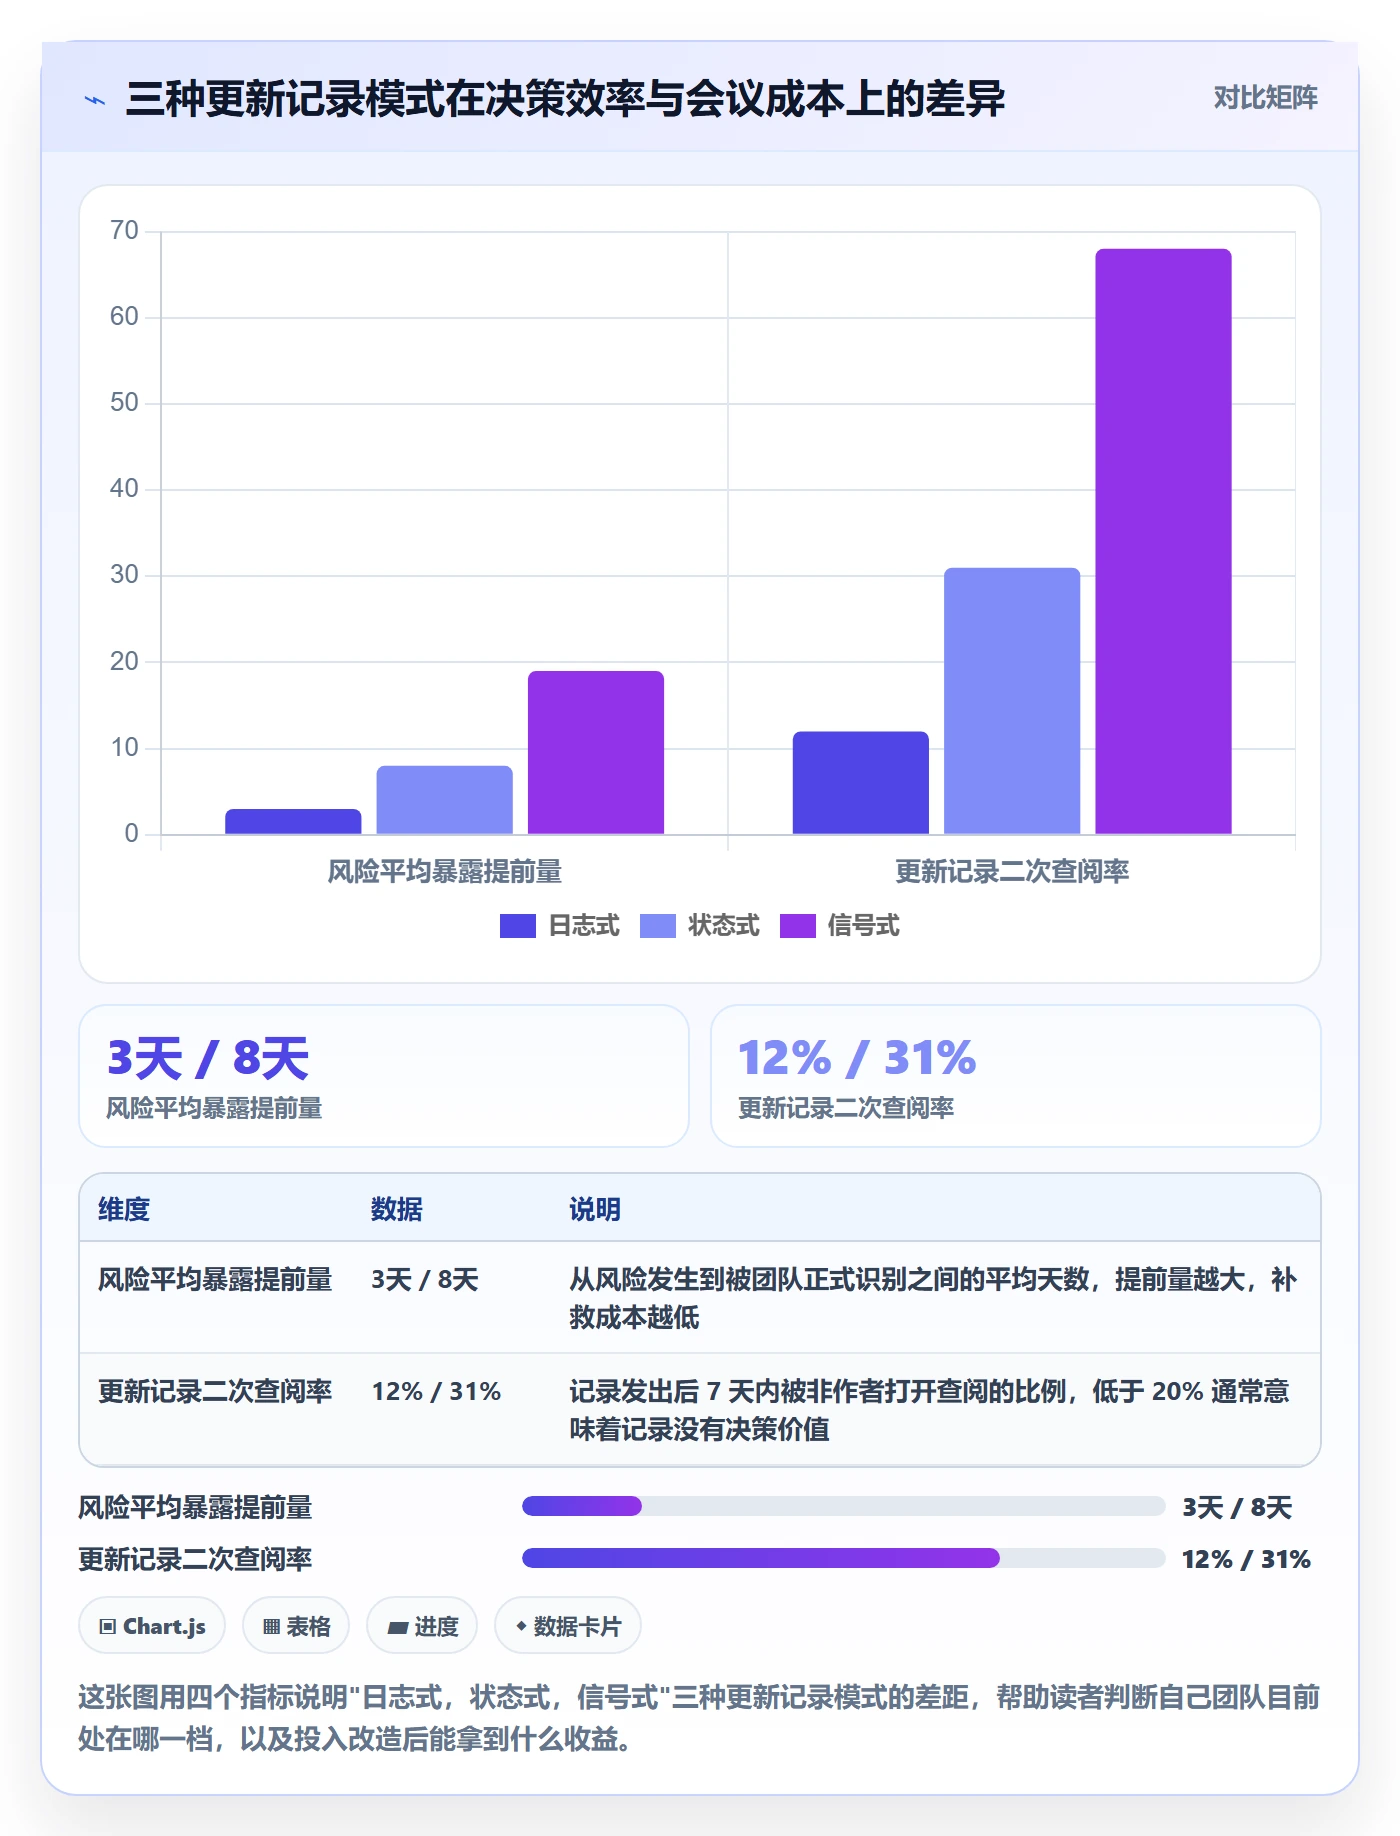Click the 风险平均暴露提前量 x-axis label under the chart
1400x1836 pixels.
tap(445, 872)
